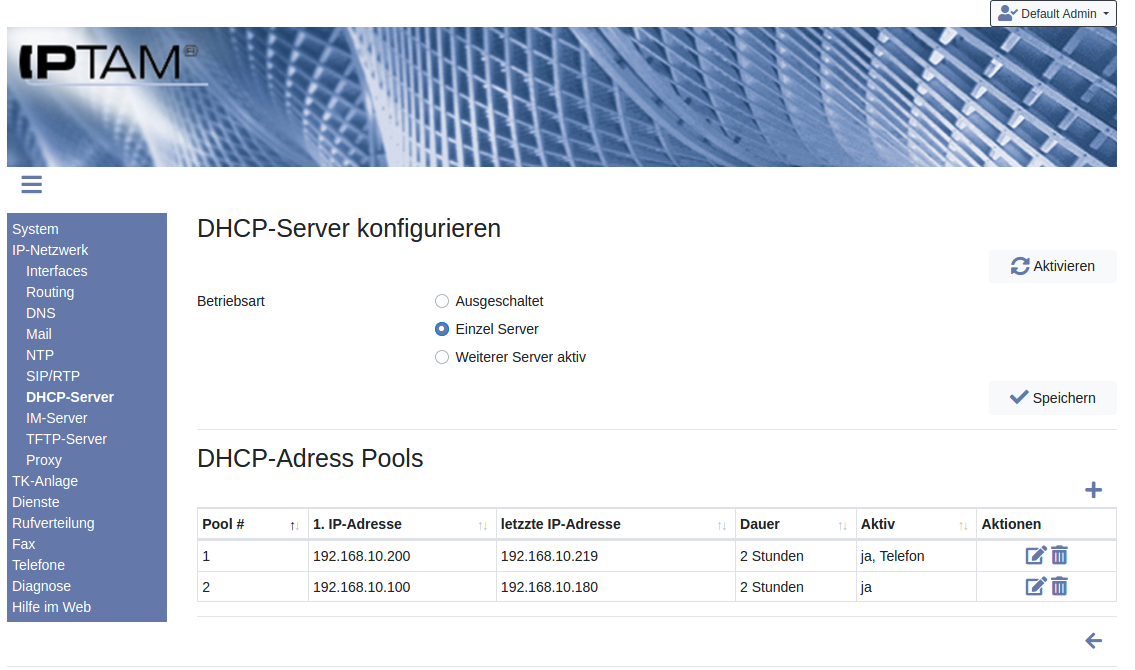The image size is (1135, 670).
Task: Choose Weiterer Server aktiv mode
Action: click(442, 357)
